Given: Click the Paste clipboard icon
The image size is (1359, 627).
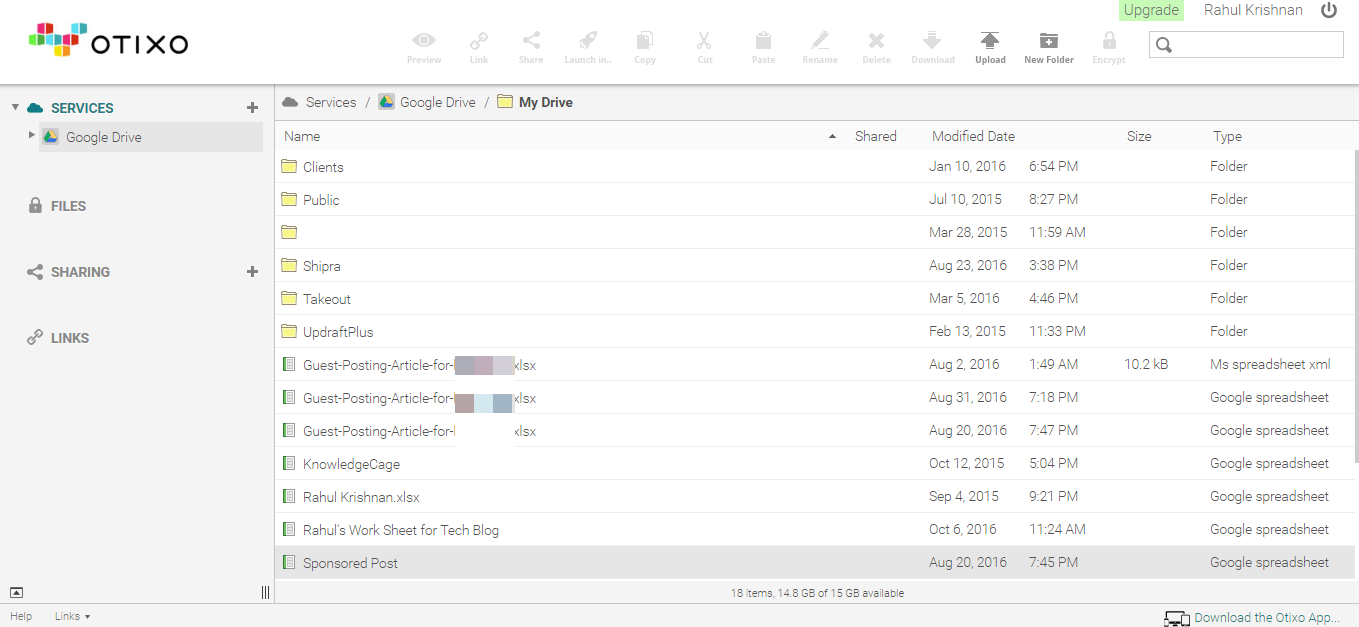Looking at the screenshot, I should pos(763,41).
